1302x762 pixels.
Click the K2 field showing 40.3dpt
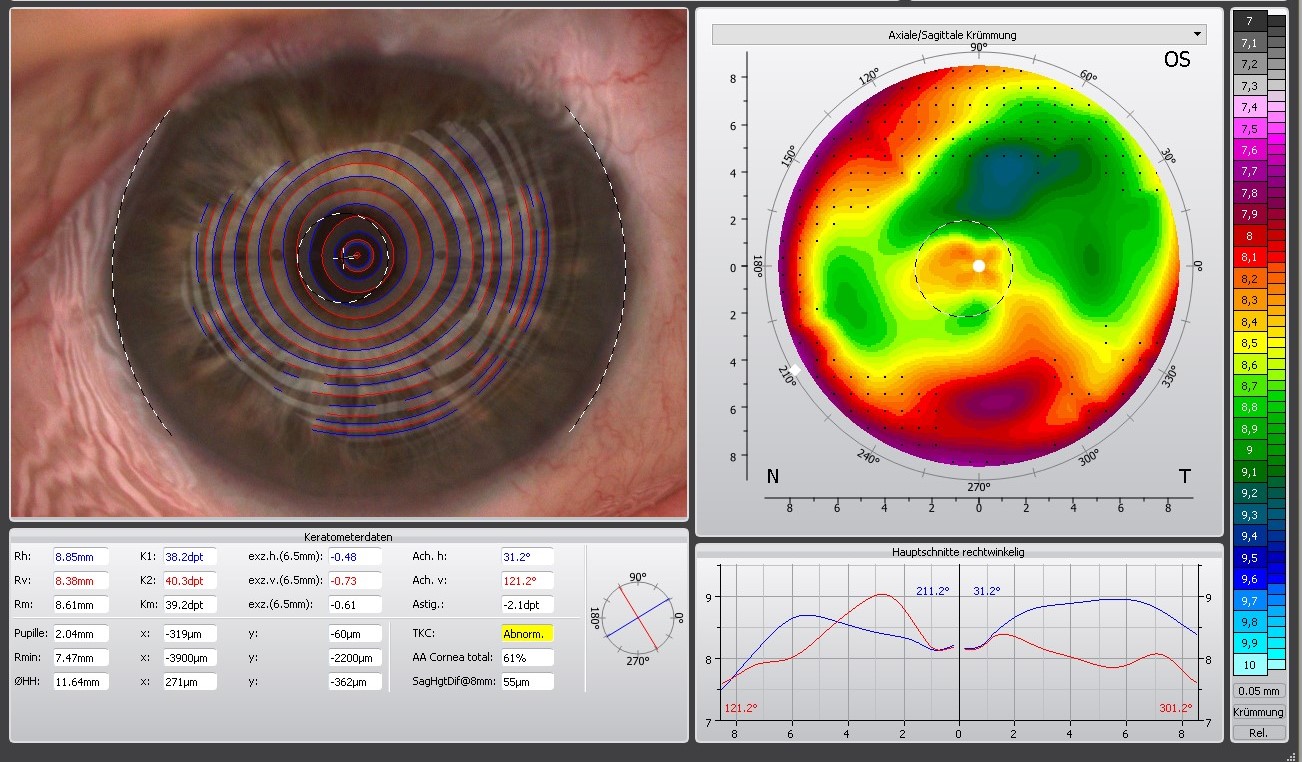point(190,581)
